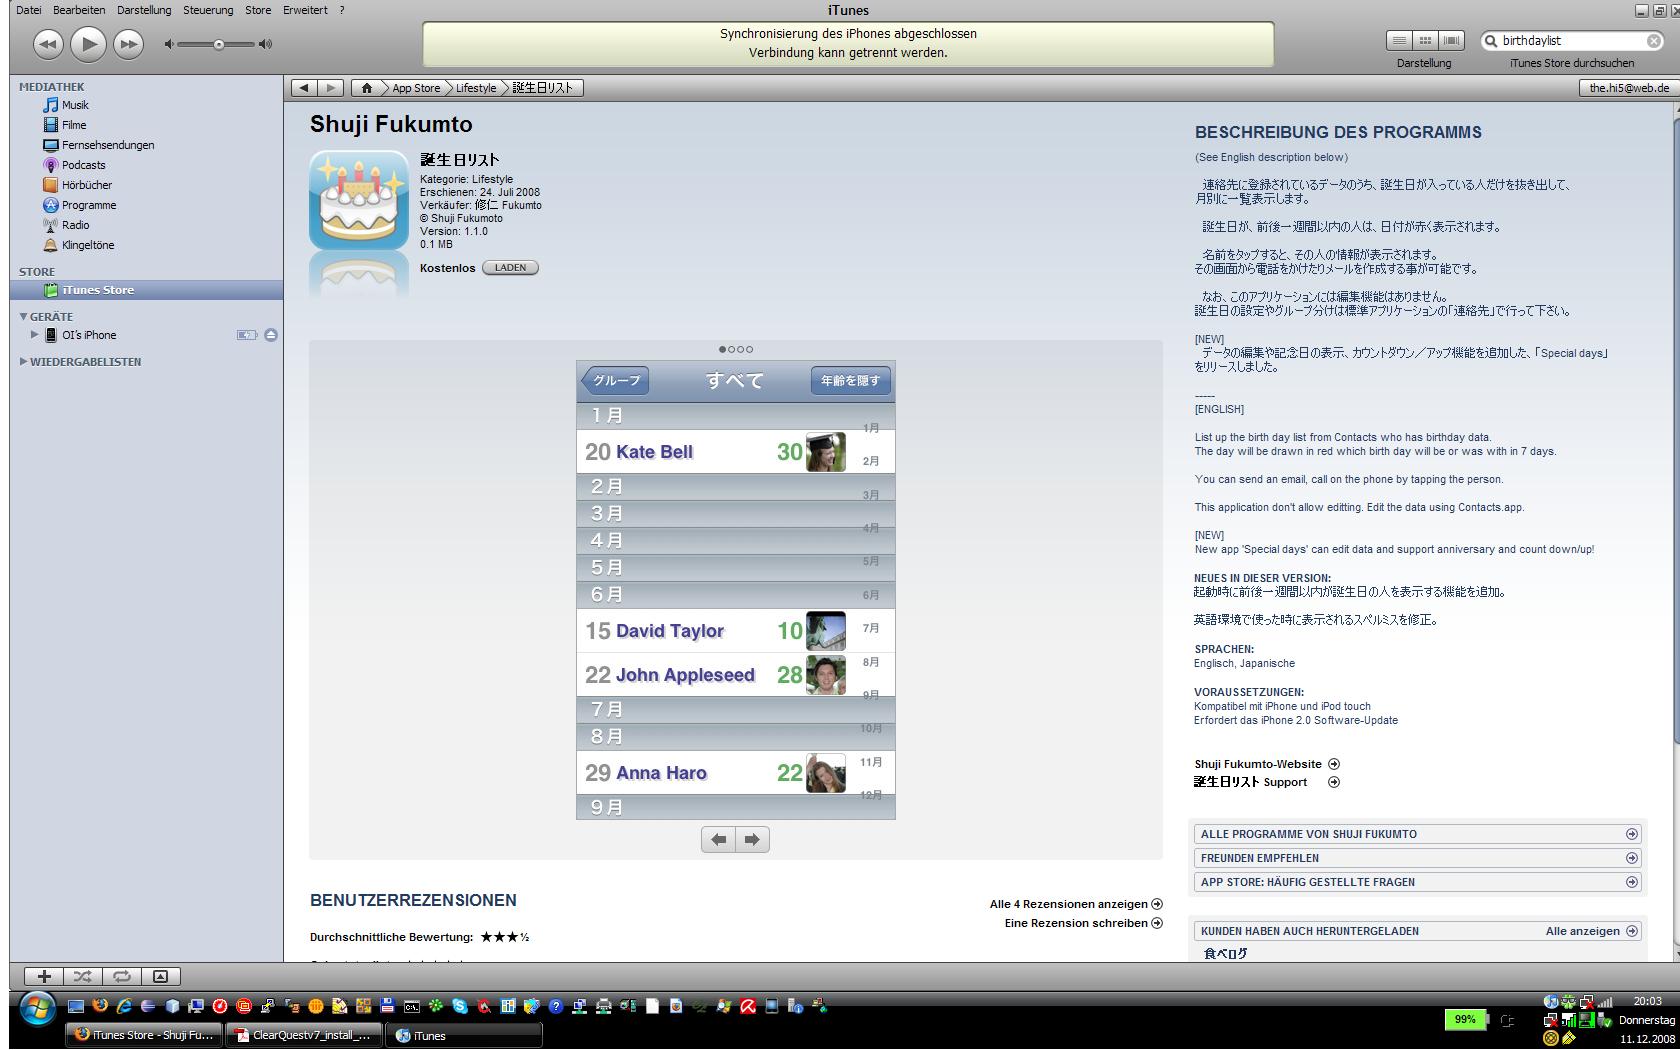Collapse the Geräte section
The width and height of the screenshot is (1680, 1050).
(x=23, y=317)
